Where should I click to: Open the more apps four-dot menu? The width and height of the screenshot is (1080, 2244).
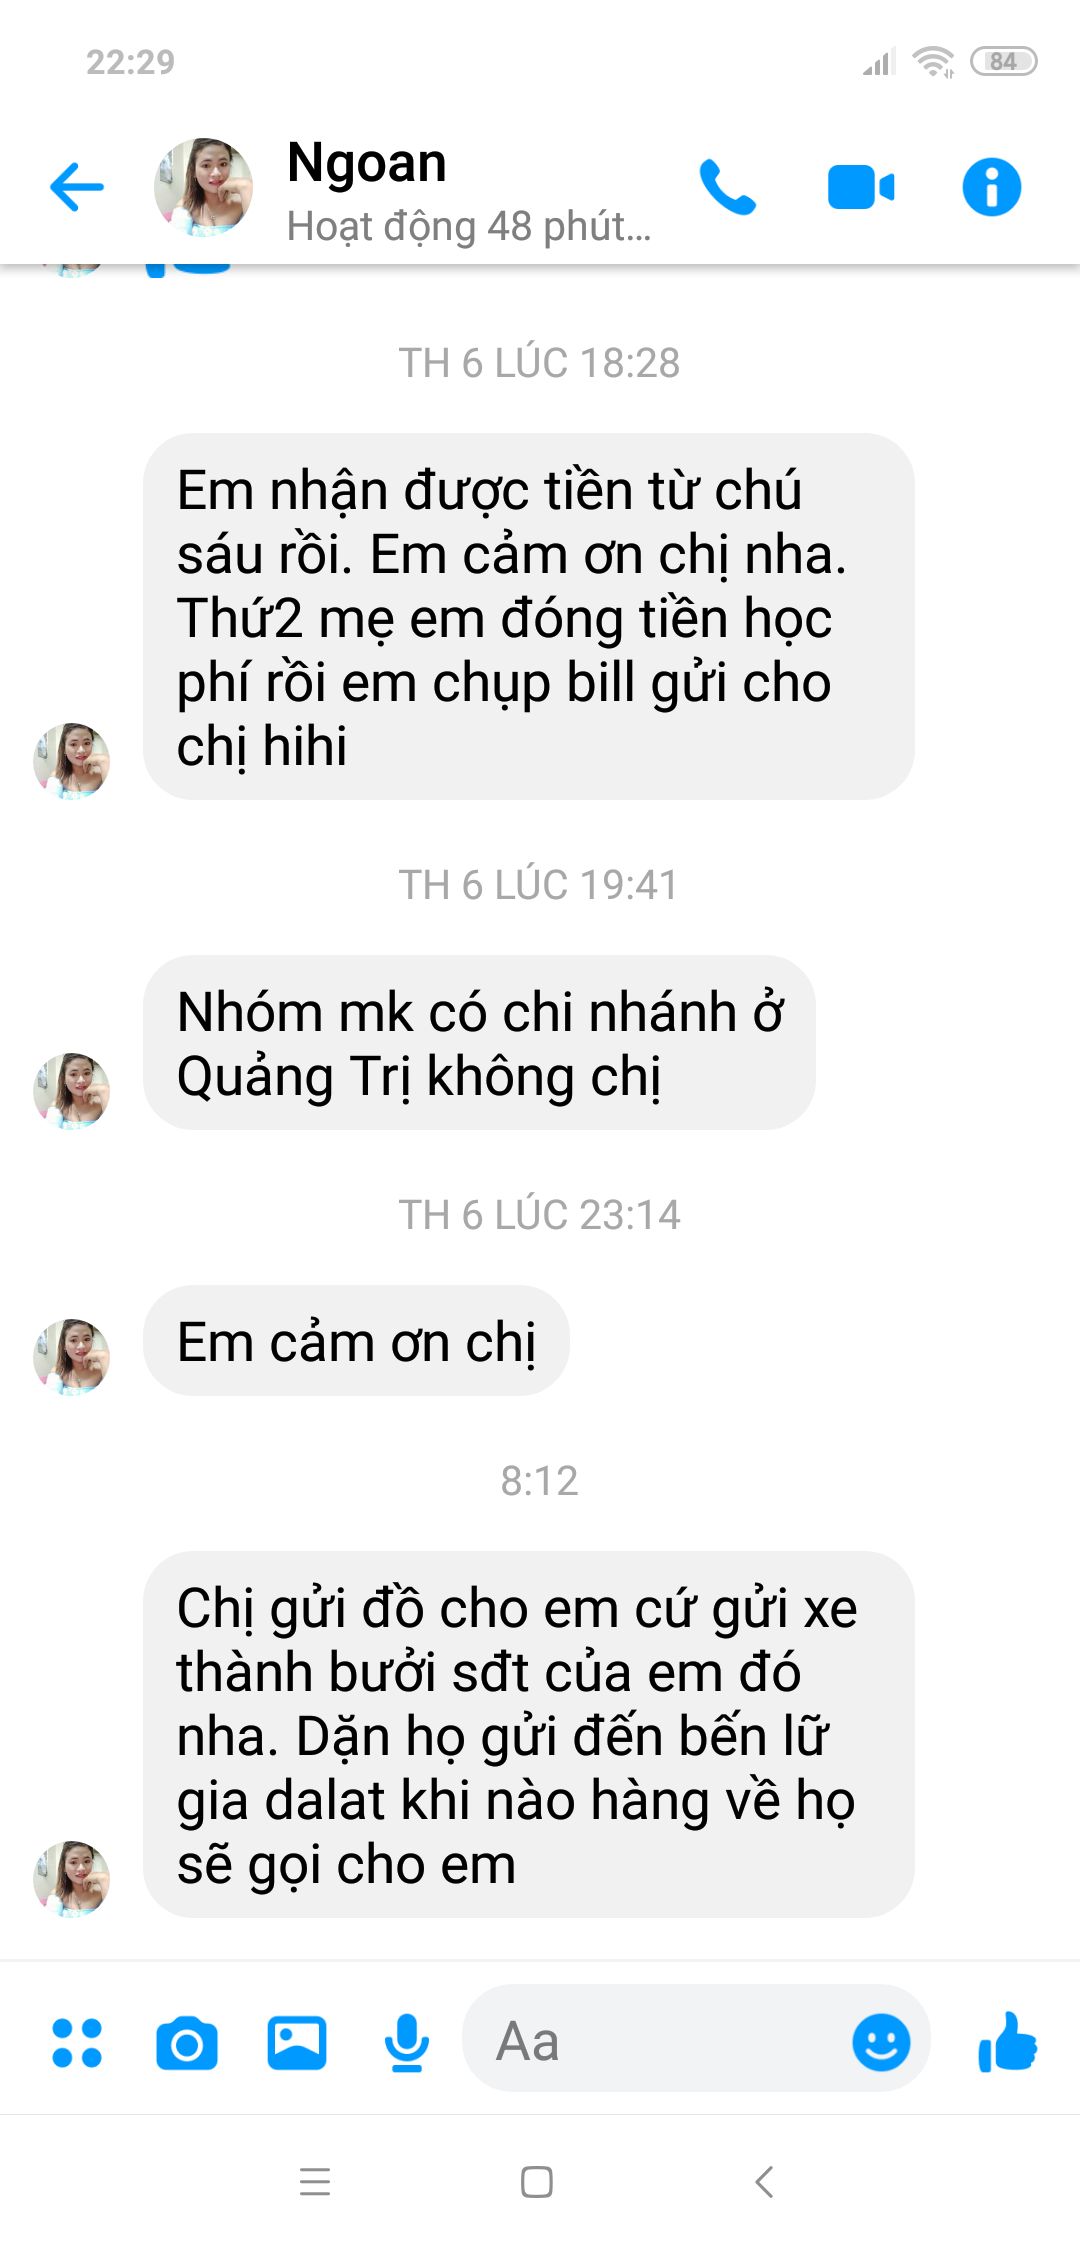[77, 2042]
